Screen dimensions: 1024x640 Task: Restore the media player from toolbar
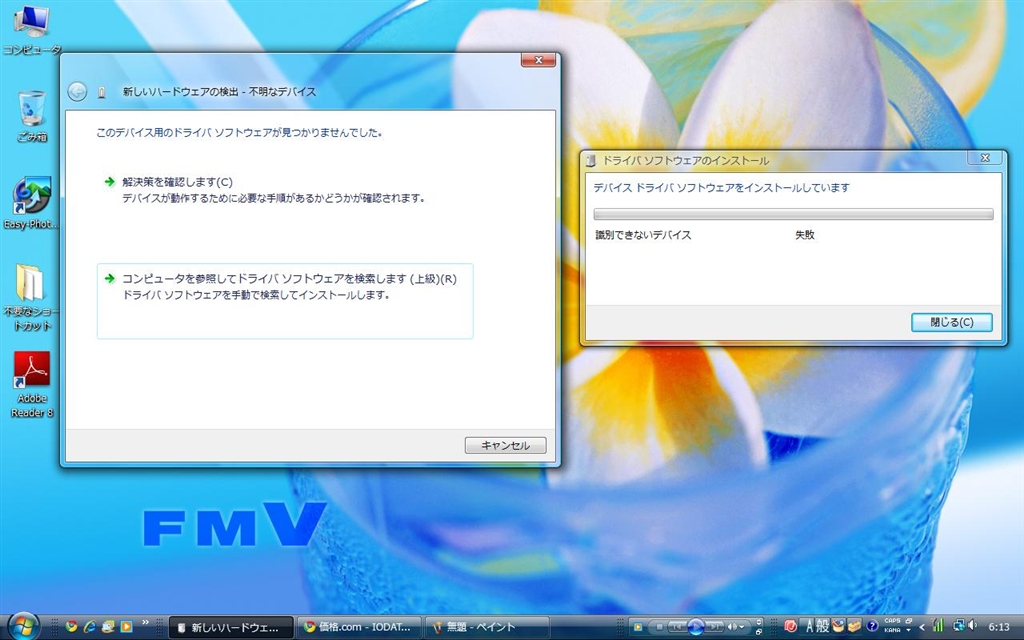click(759, 632)
